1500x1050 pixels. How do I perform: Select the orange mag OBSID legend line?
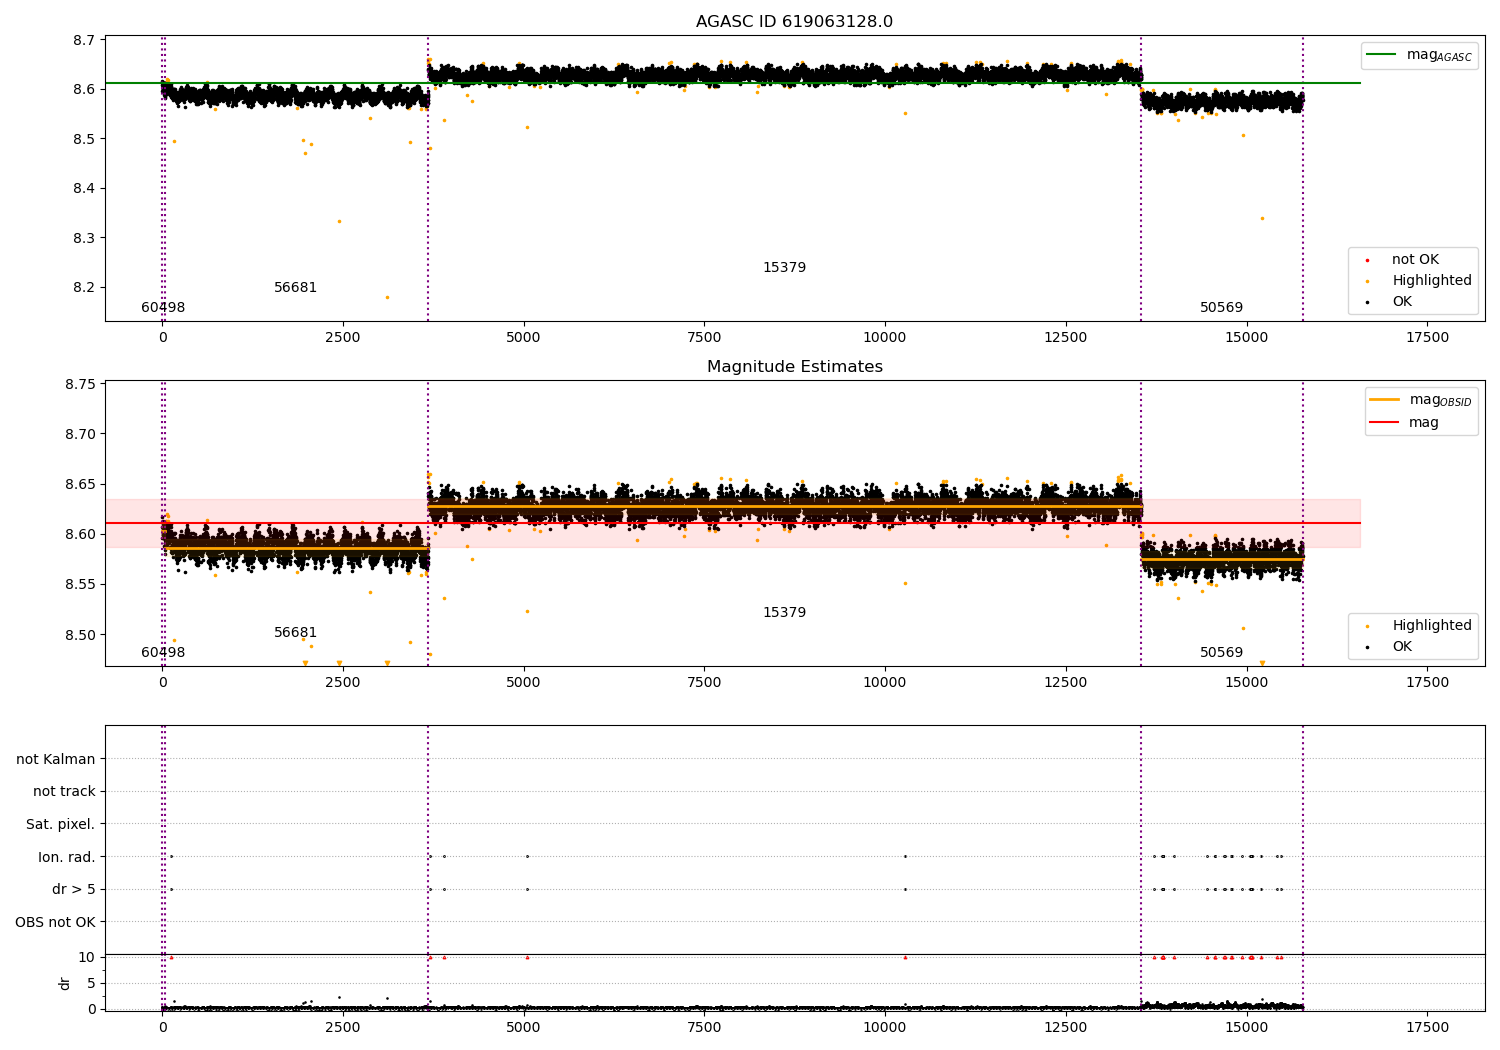tap(1420, 400)
